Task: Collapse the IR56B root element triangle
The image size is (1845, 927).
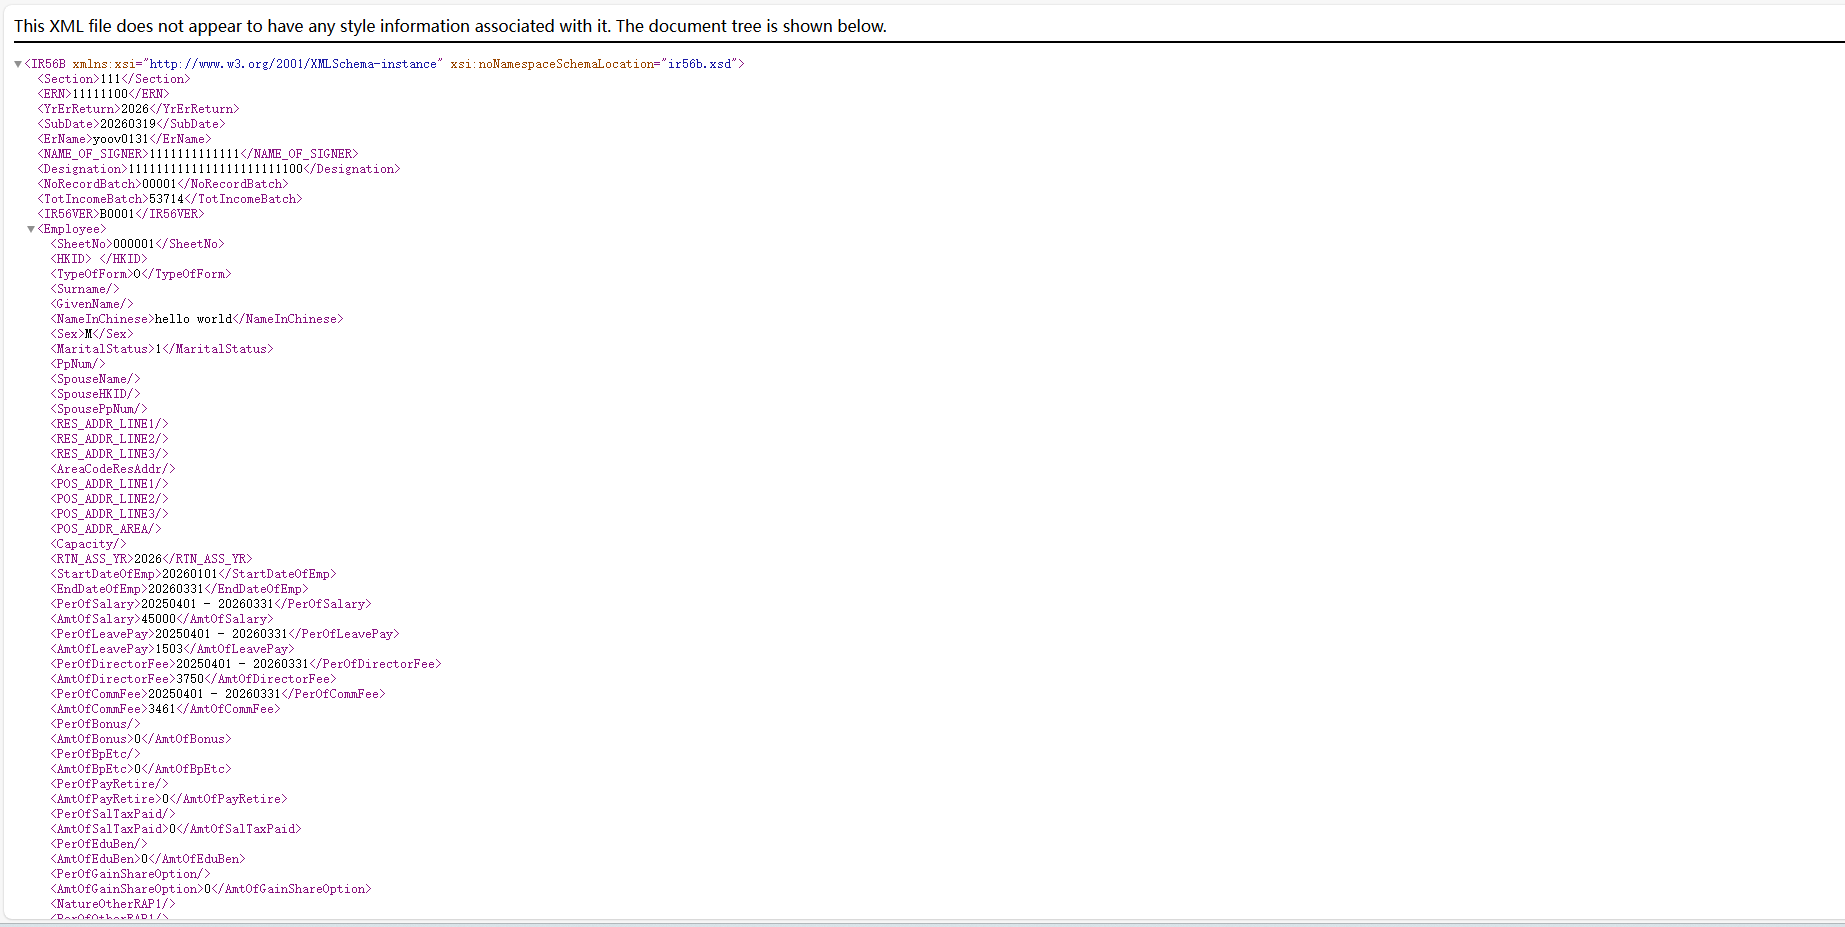Action: [x=18, y=64]
